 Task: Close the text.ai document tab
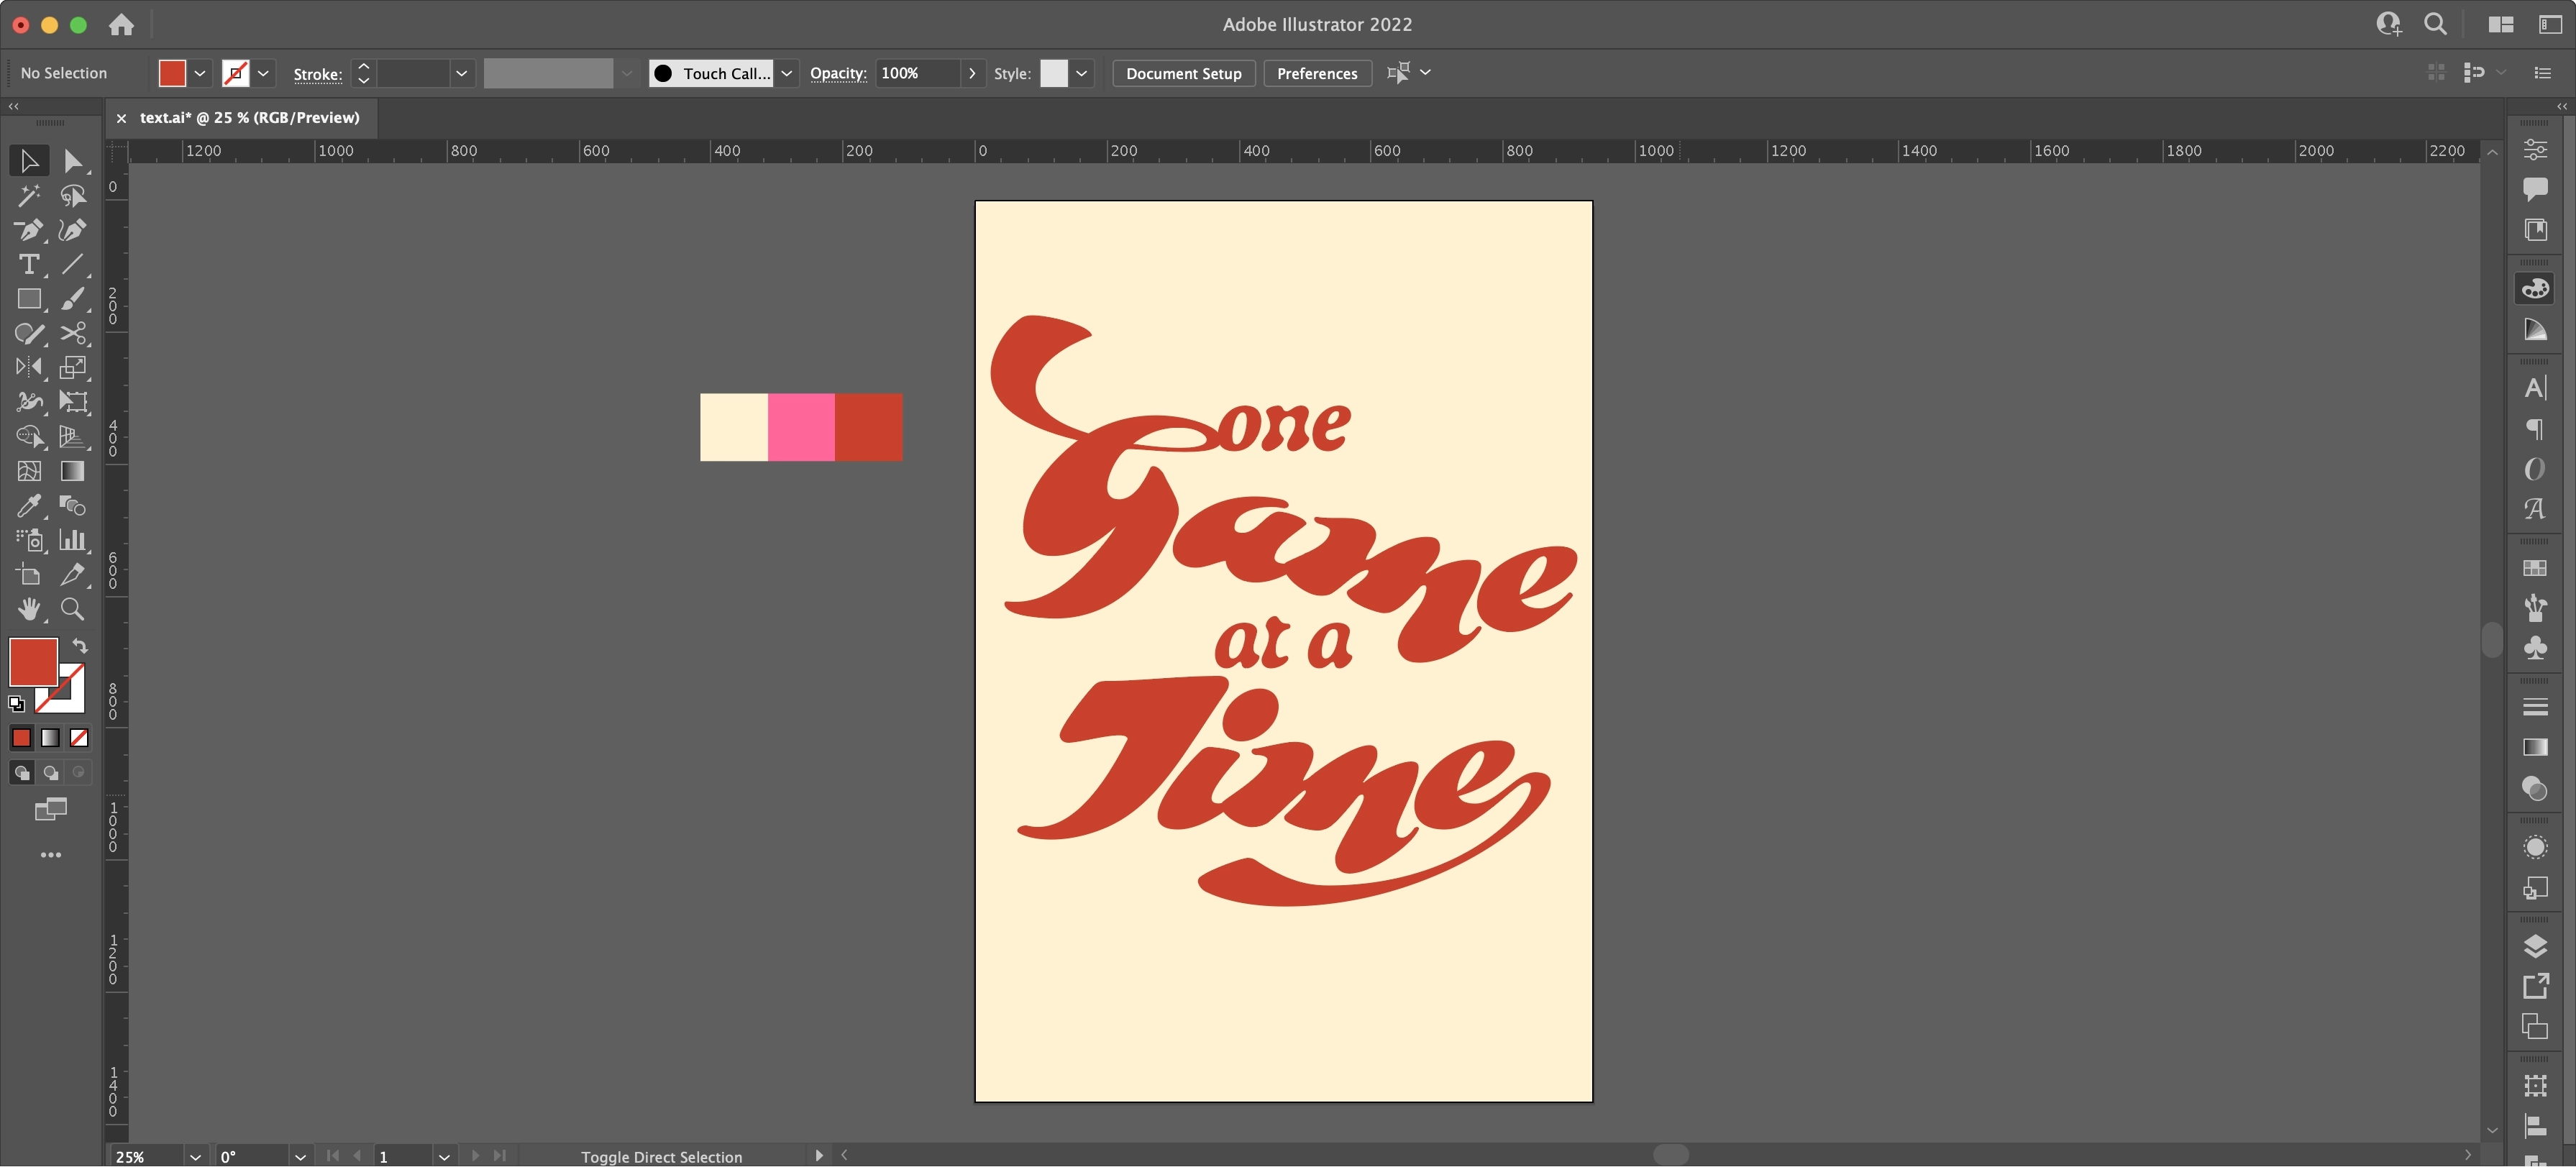pos(121,118)
